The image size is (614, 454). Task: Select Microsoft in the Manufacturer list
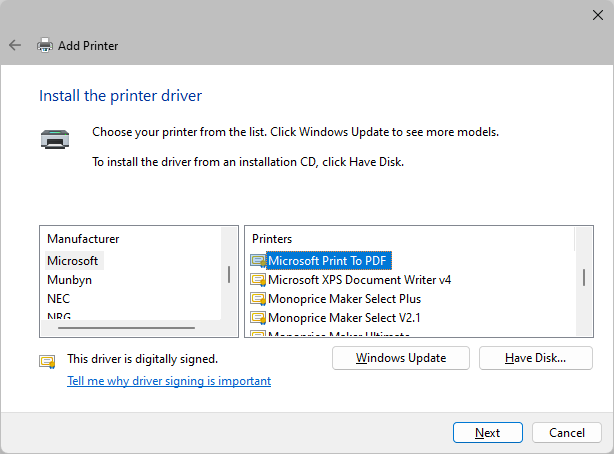coord(72,261)
